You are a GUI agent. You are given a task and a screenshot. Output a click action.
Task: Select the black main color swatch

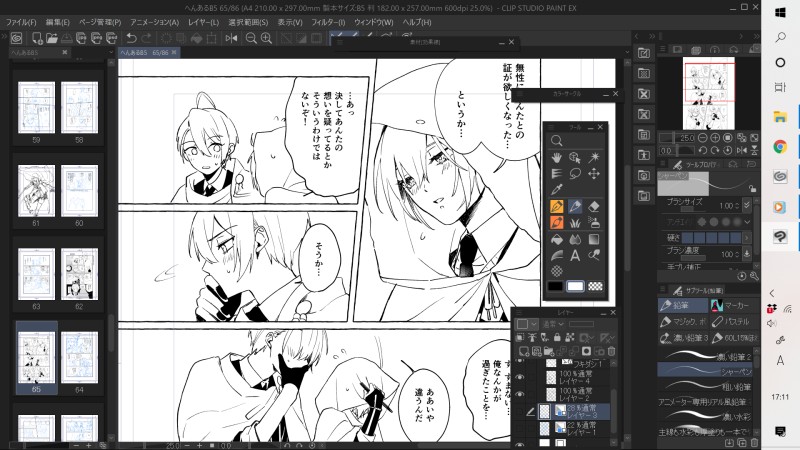point(555,286)
